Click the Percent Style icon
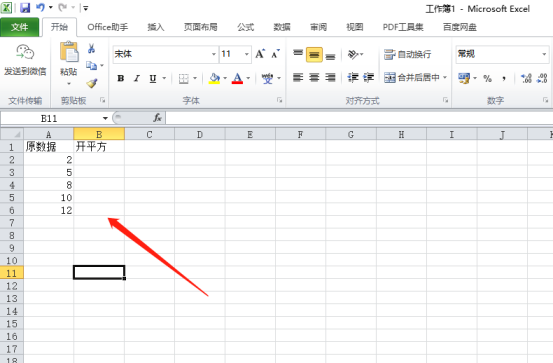553x363 pixels. coord(487,78)
